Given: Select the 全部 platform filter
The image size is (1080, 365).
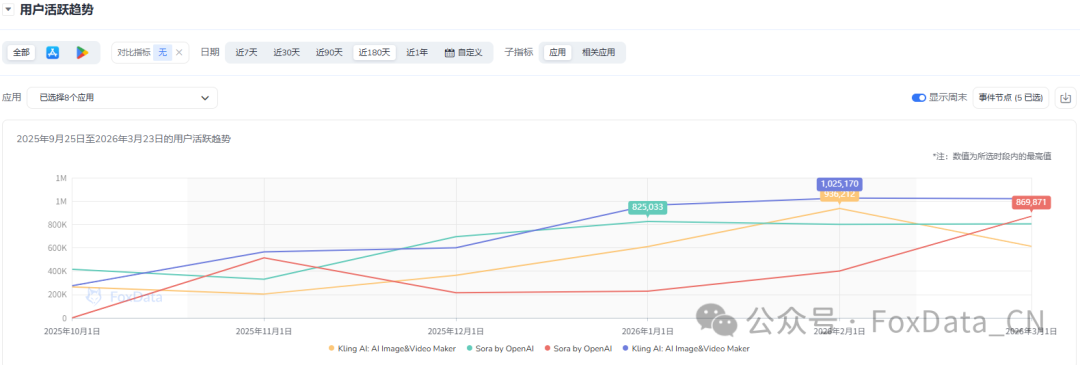Looking at the screenshot, I should (x=21, y=52).
